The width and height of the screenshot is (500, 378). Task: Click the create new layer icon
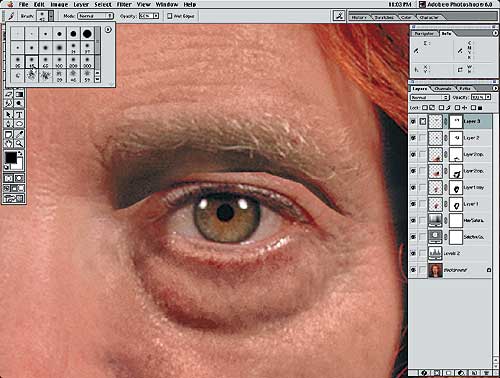pyautogui.click(x=474, y=373)
